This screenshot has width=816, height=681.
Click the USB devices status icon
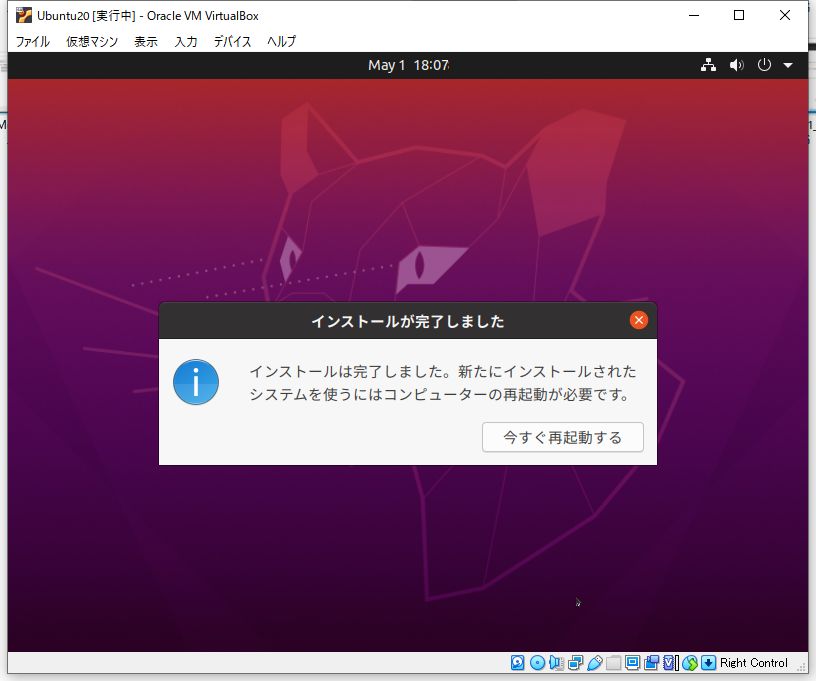594,662
